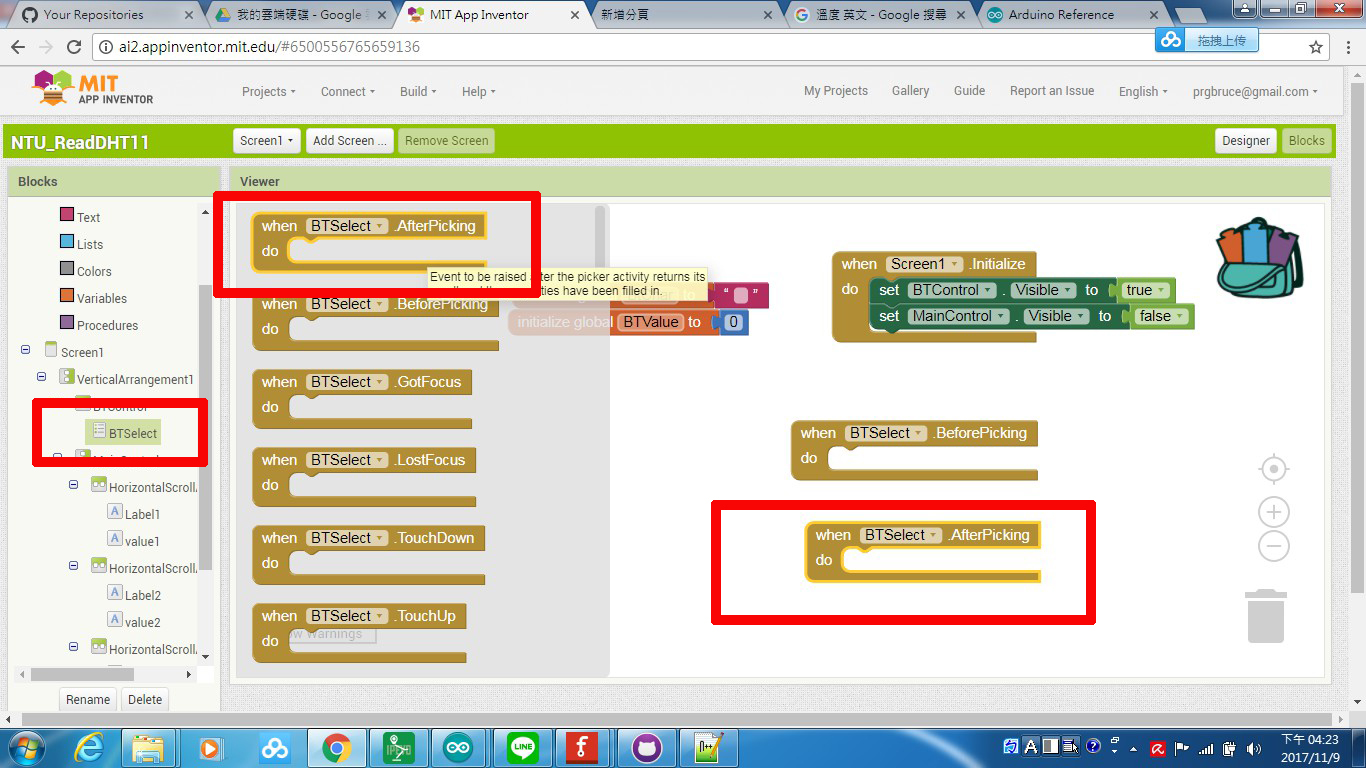Switch to the Arduino Reference browser tab
This screenshot has height=768, width=1366.
1072,14
